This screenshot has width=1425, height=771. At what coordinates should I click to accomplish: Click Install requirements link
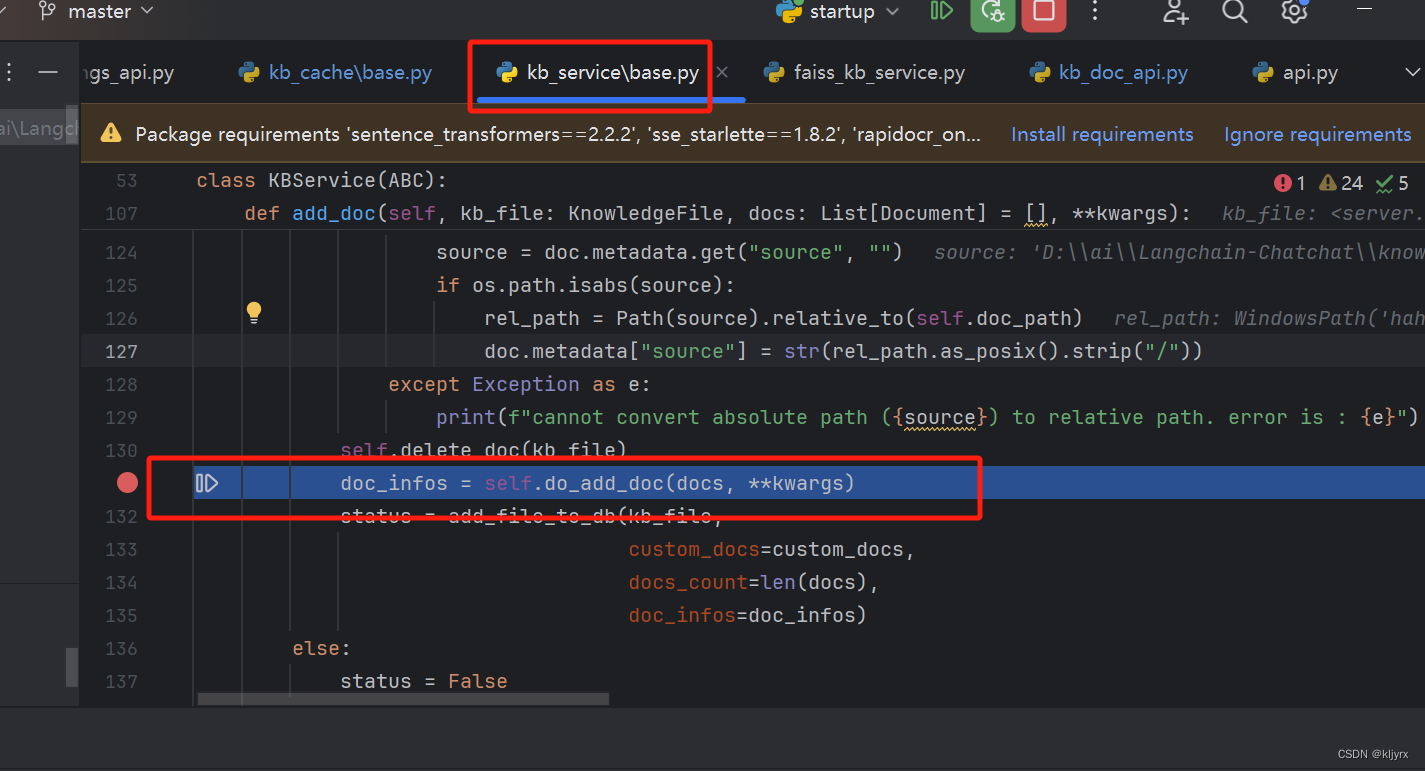(1102, 134)
